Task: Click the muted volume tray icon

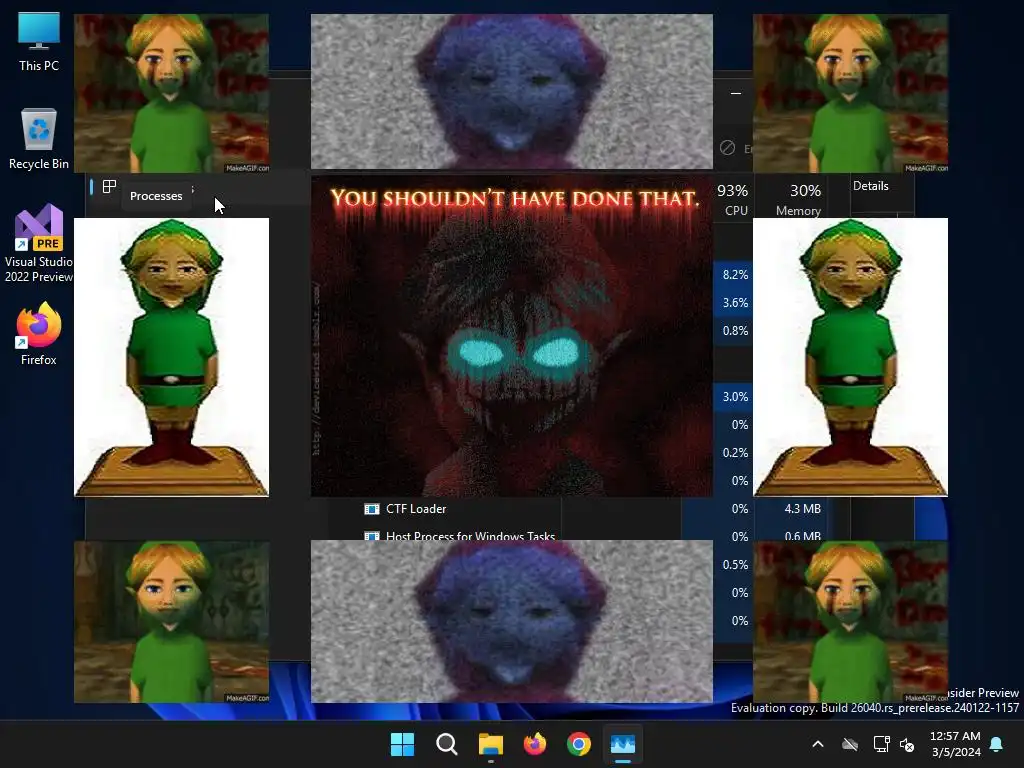Action: pyautogui.click(x=907, y=744)
